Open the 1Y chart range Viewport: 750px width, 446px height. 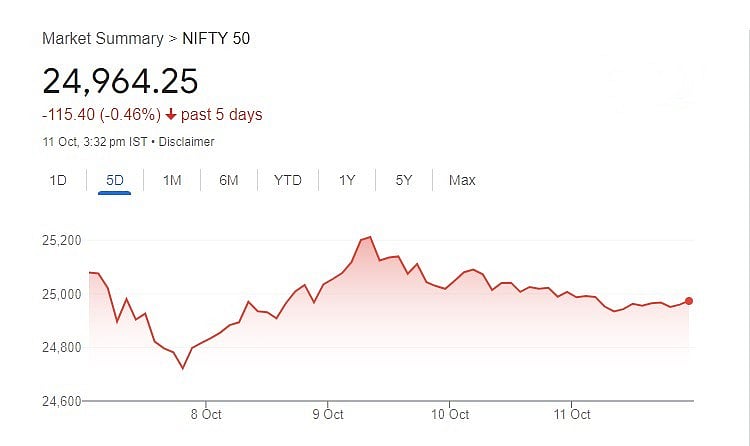[x=347, y=180]
